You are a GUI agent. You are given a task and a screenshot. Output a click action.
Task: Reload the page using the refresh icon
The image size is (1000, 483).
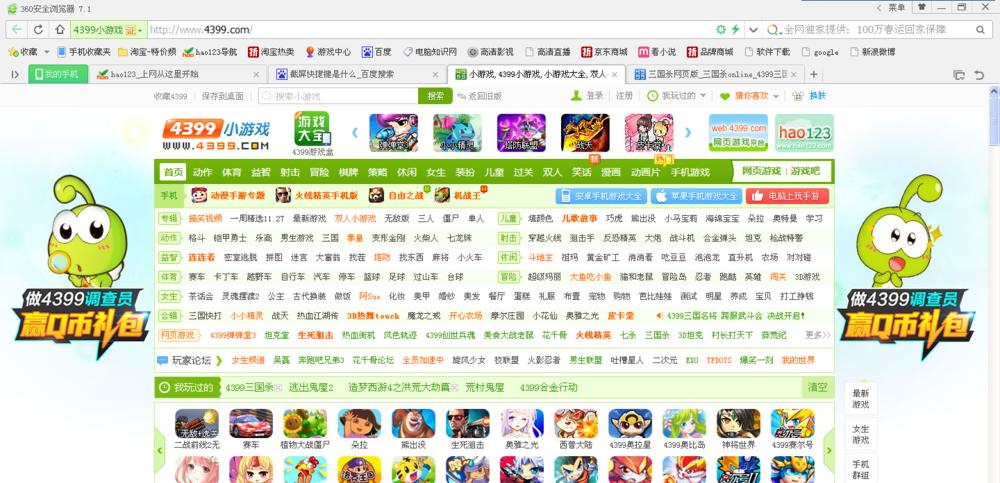coord(38,29)
